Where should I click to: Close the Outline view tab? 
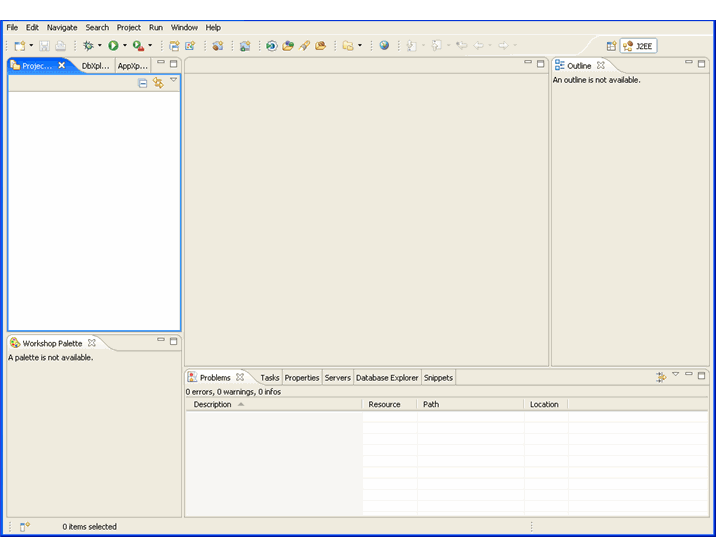[601, 65]
